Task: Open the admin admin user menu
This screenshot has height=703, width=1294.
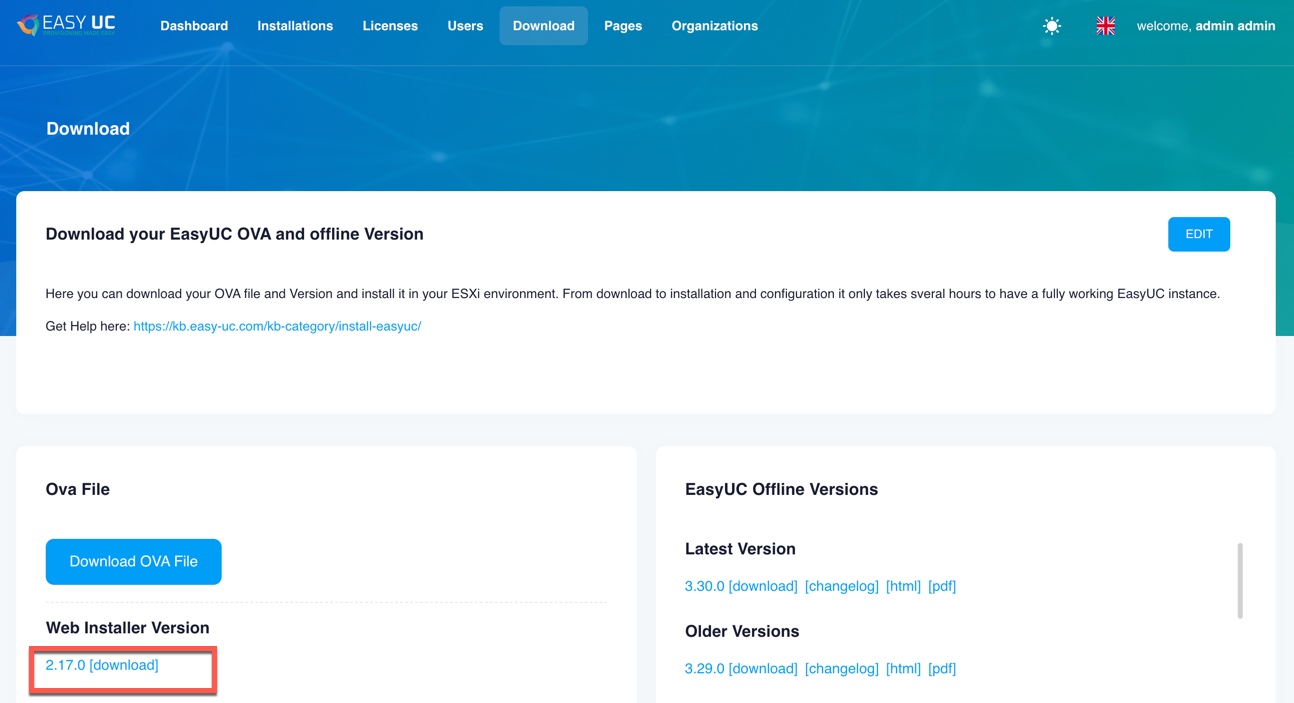Action: [1205, 26]
